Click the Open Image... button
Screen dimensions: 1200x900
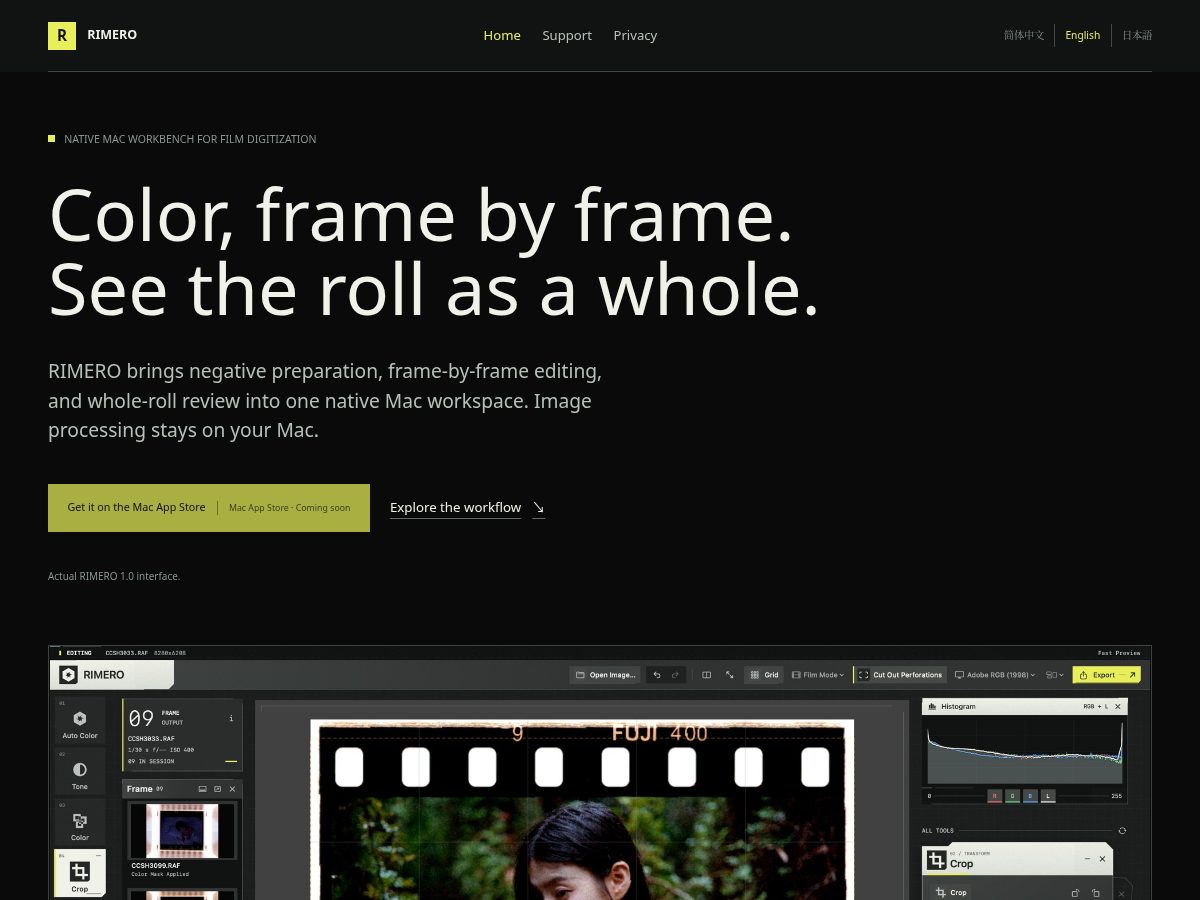pyautogui.click(x=605, y=675)
